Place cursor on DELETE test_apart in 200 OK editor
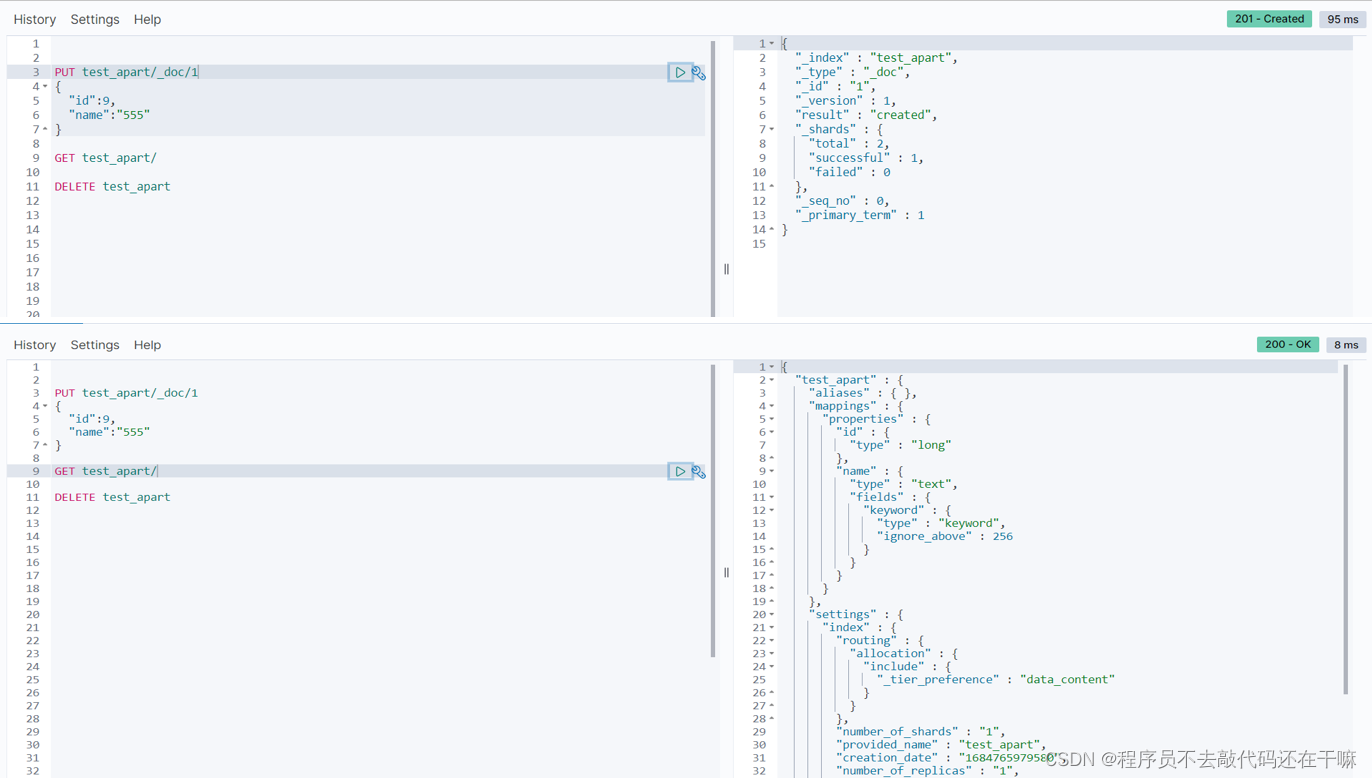 pyautogui.click(x=112, y=497)
